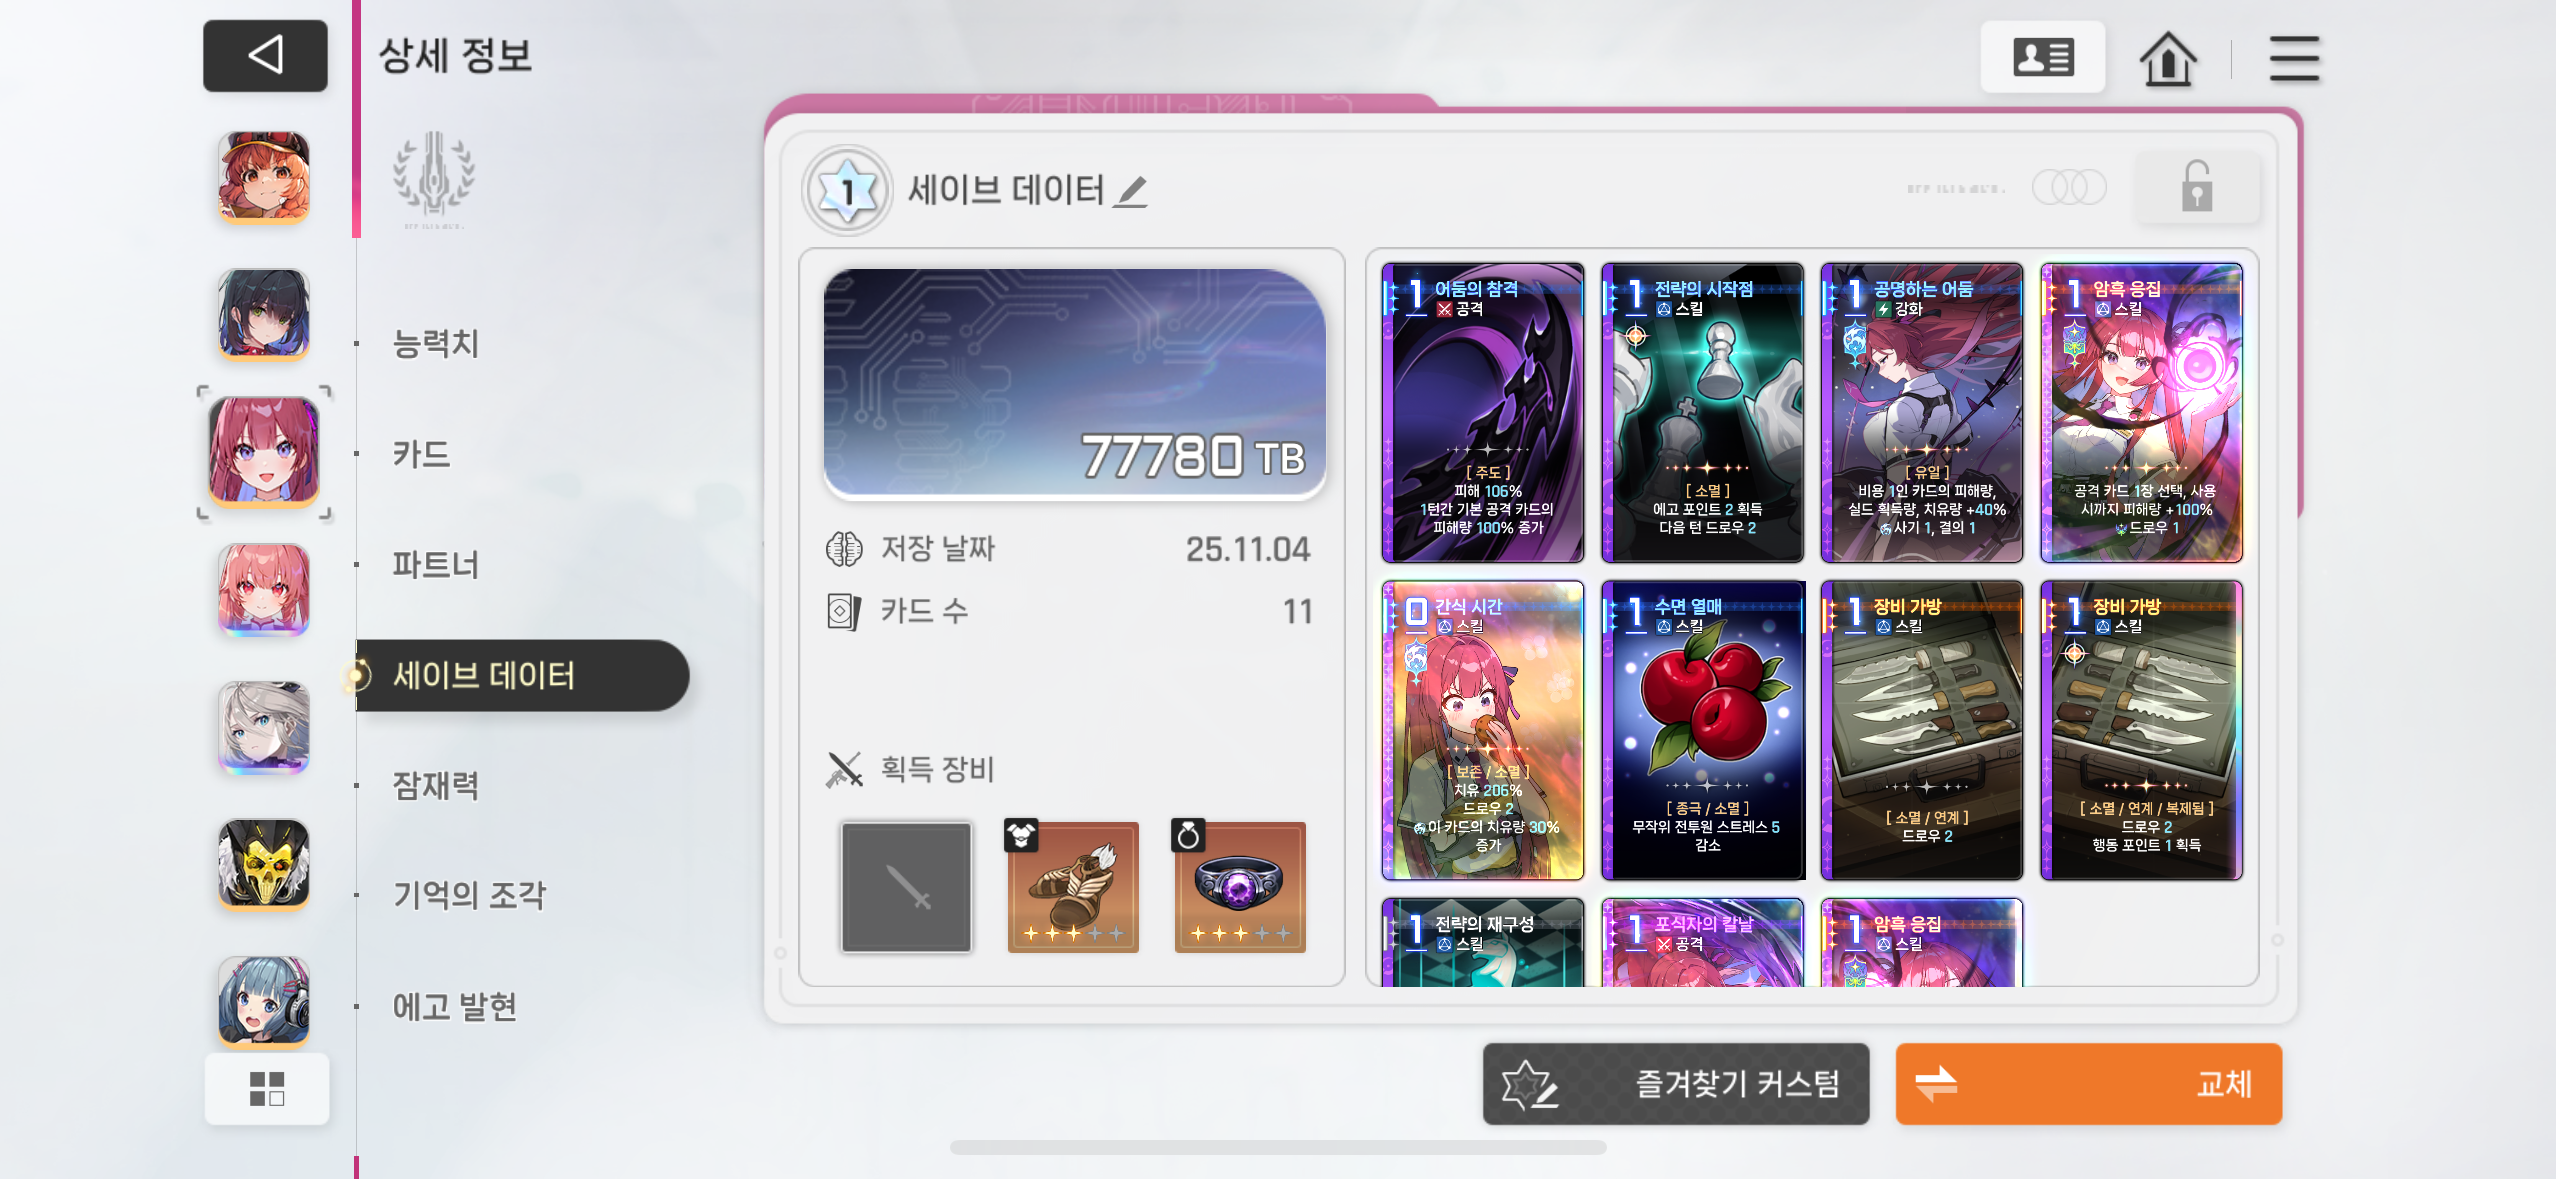This screenshot has width=2556, height=1179.
Task: Click the bottom horizontal scrollbar
Action: click(1278, 1147)
